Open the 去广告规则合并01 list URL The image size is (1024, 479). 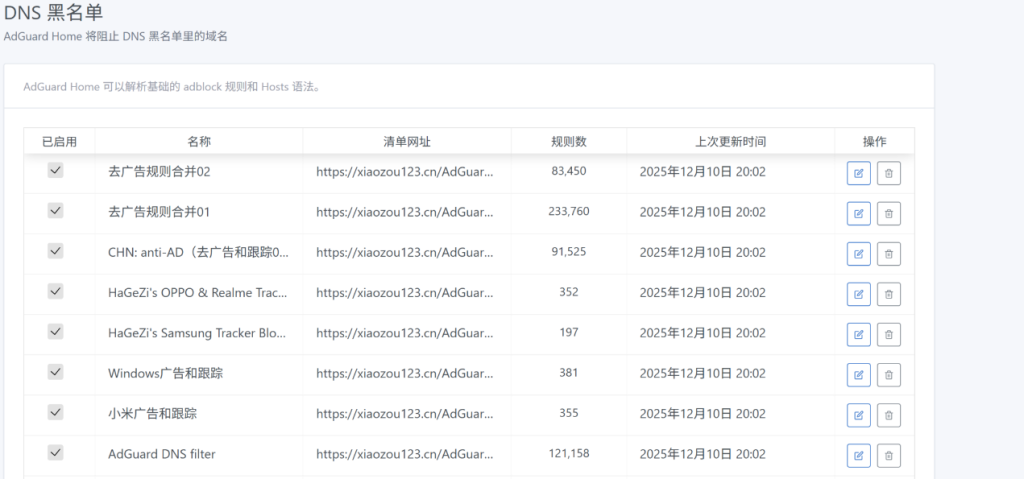tap(404, 212)
